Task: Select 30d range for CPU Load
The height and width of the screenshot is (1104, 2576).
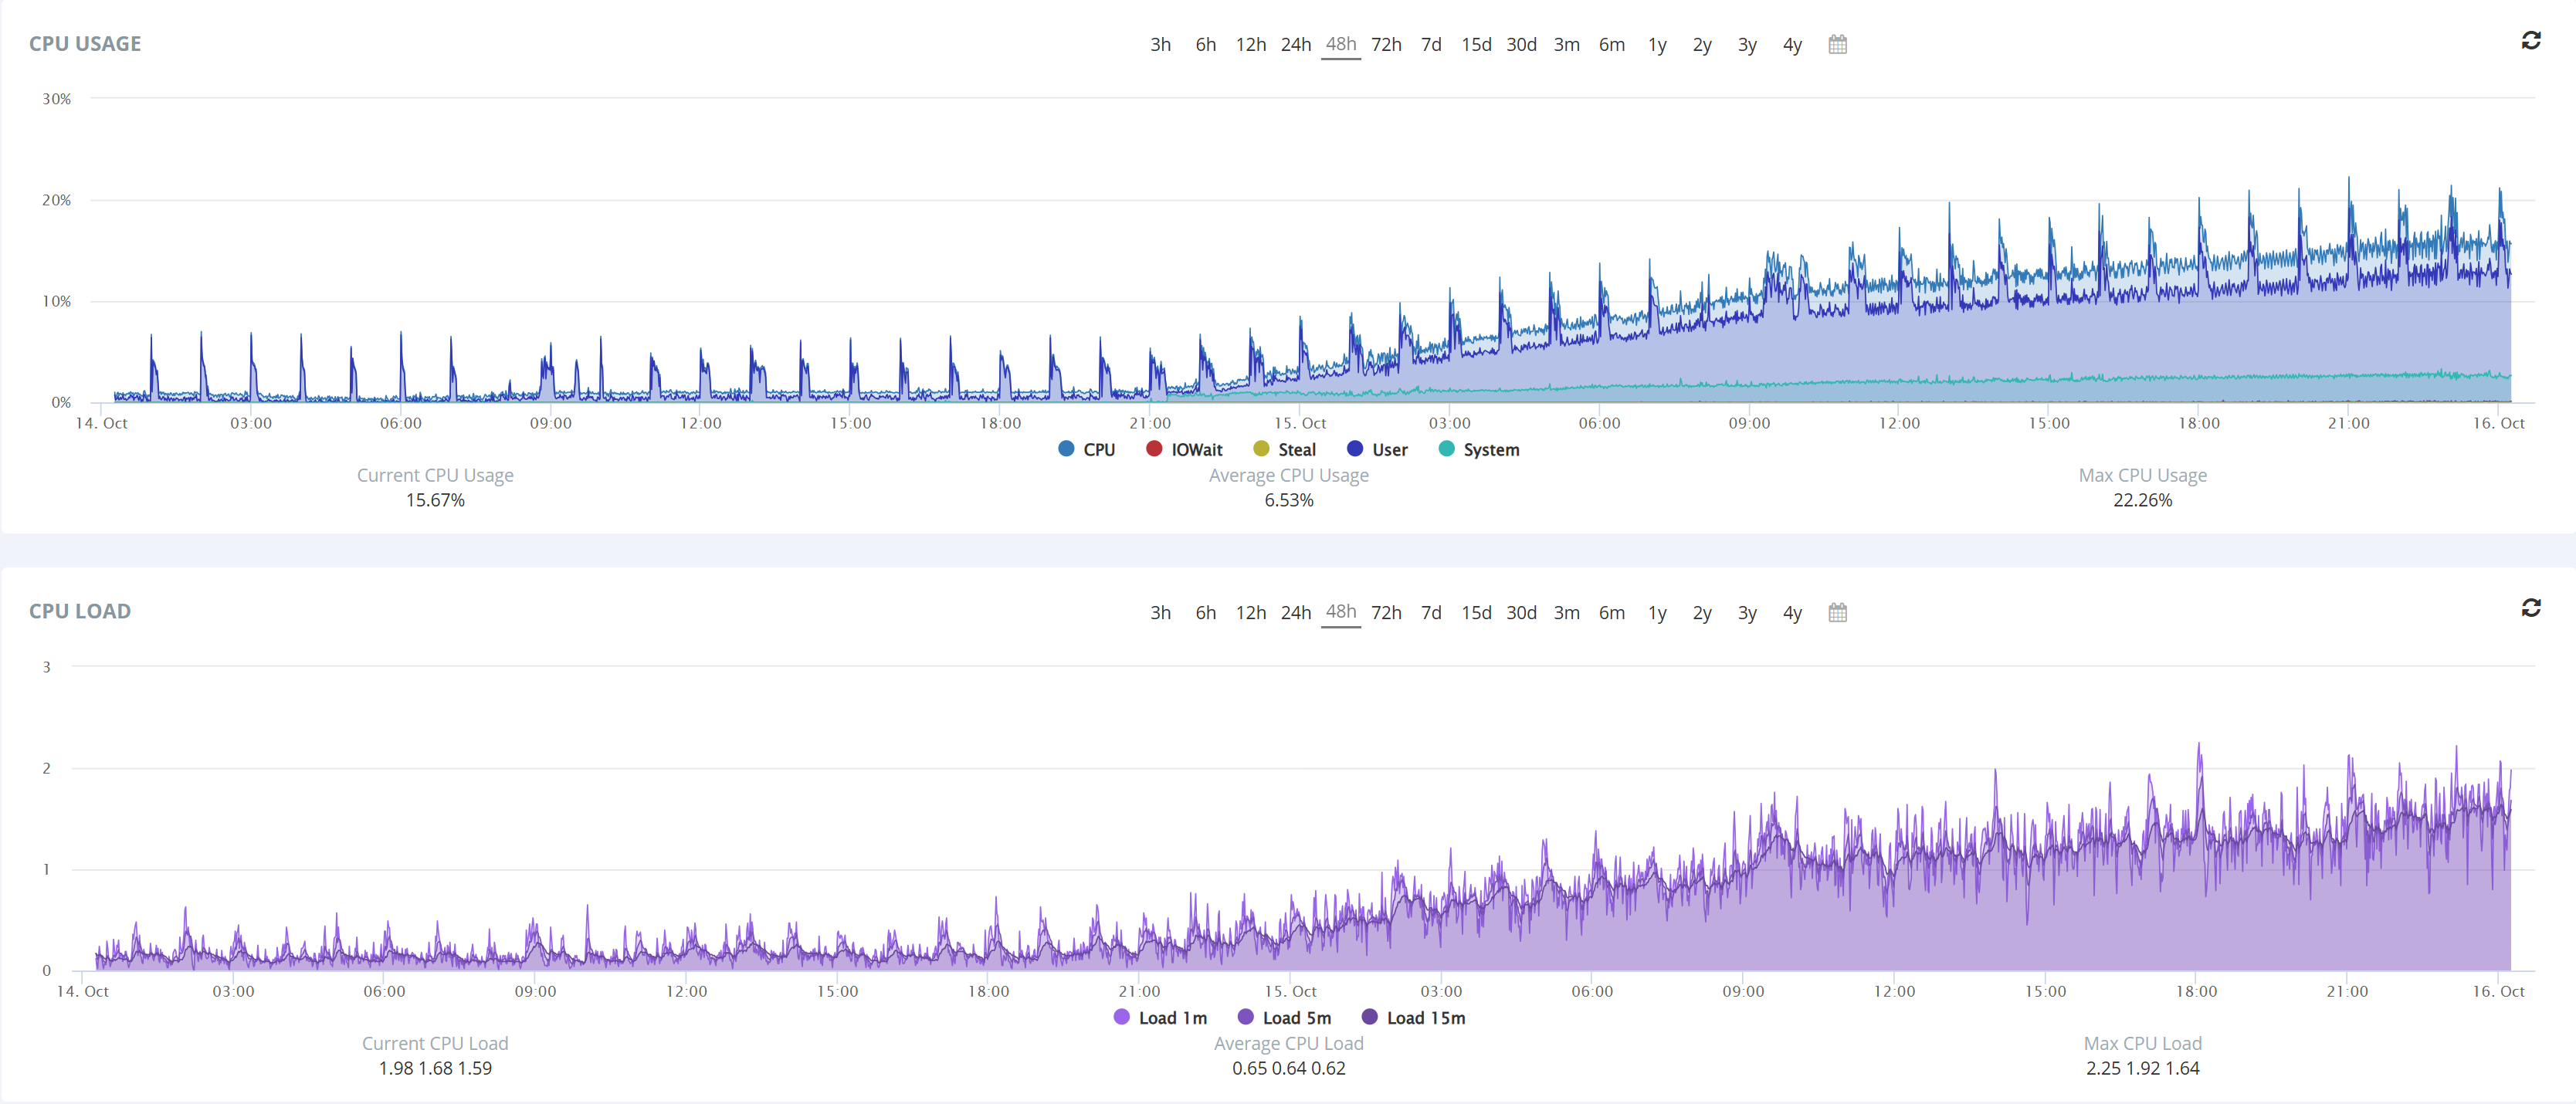Action: tap(1521, 612)
